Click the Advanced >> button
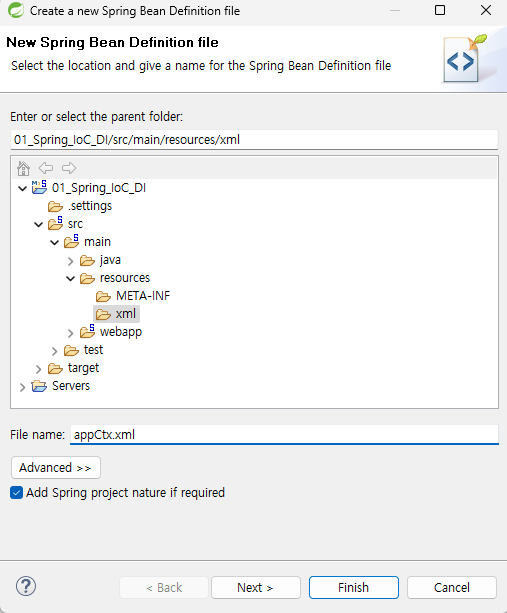507x613 pixels. click(56, 468)
